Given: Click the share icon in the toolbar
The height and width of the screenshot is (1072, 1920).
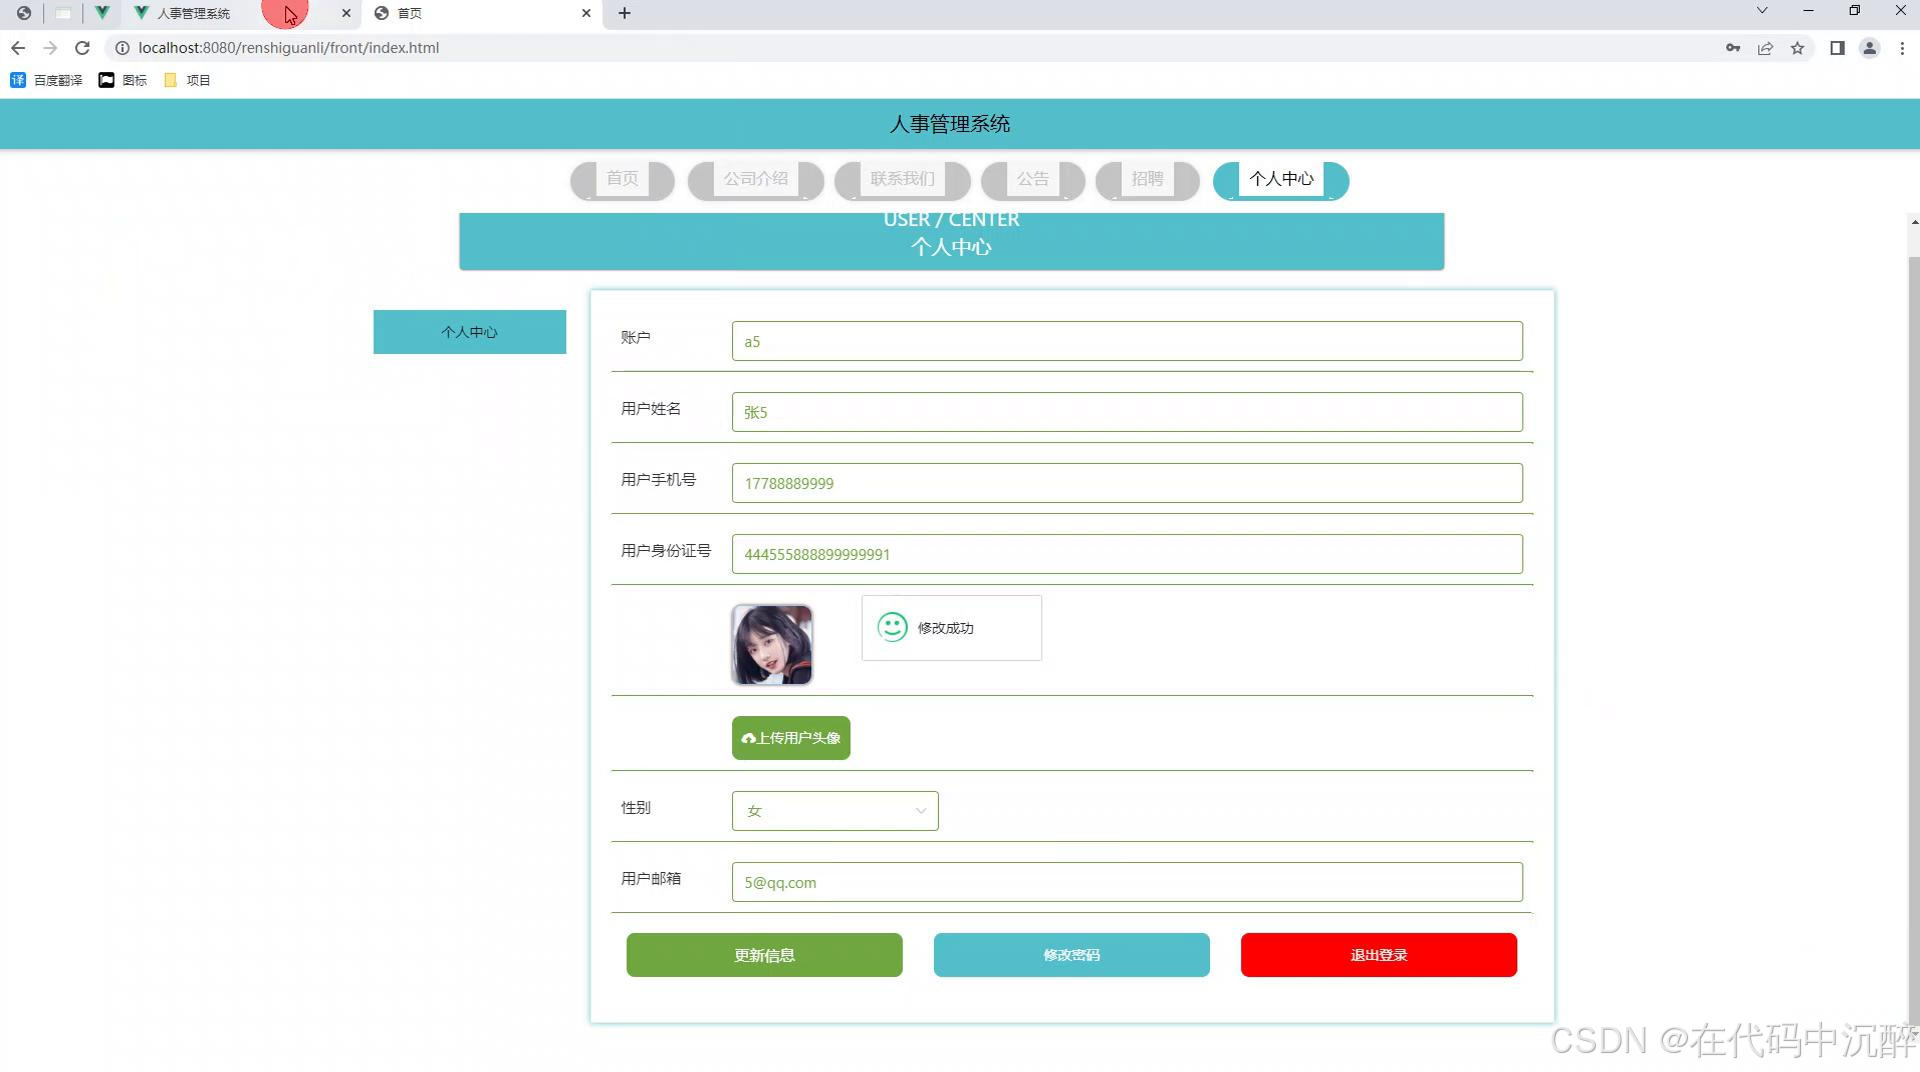Looking at the screenshot, I should pos(1765,48).
